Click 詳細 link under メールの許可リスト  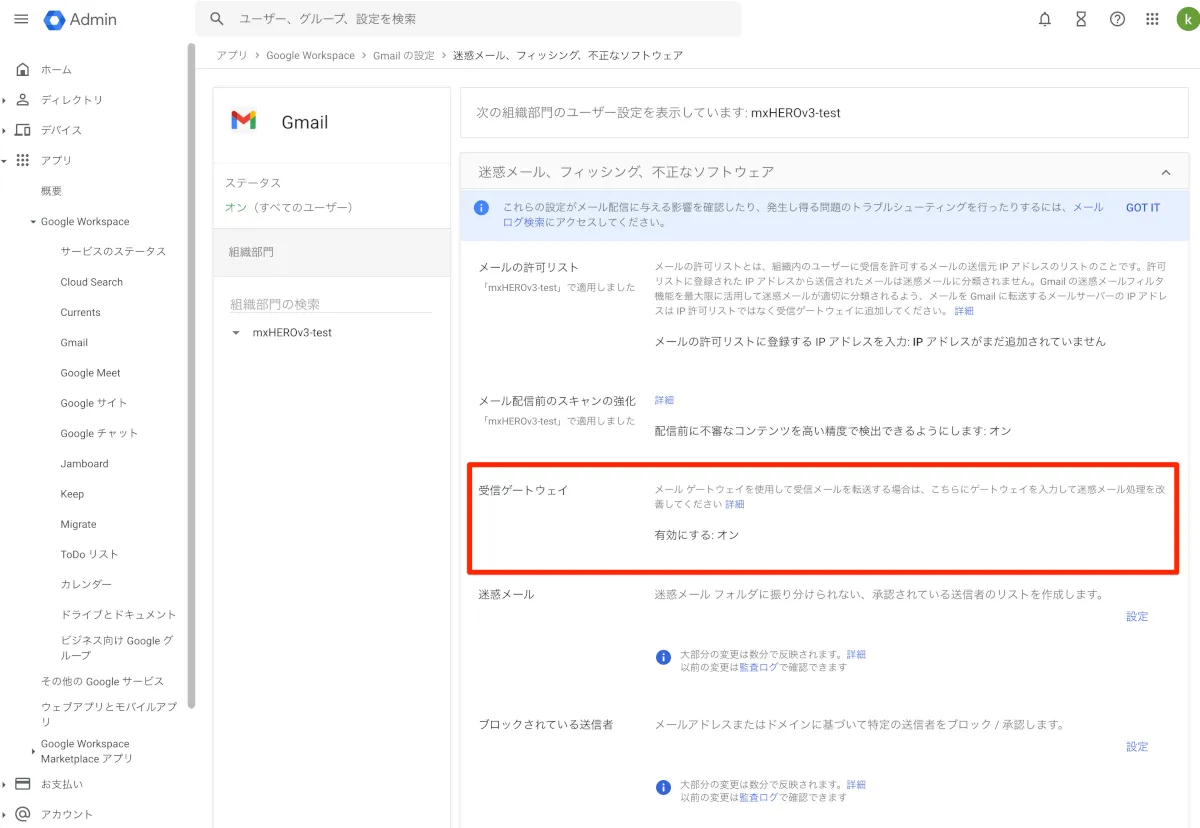(963, 311)
